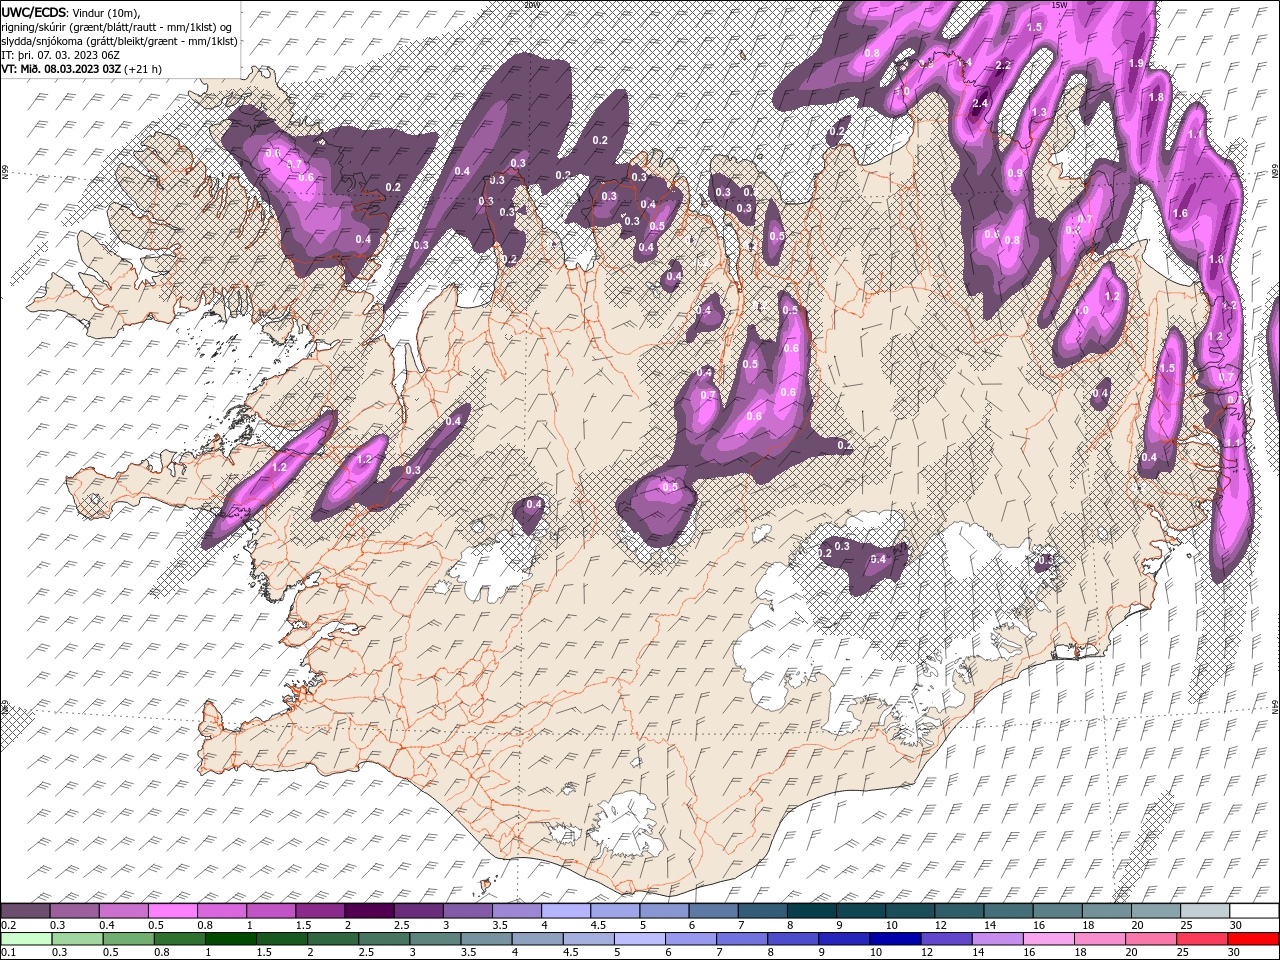The width and height of the screenshot is (1280, 960).
Task: Click the 2.5 swatch in lower rain legend
Action: pyautogui.click(x=384, y=939)
